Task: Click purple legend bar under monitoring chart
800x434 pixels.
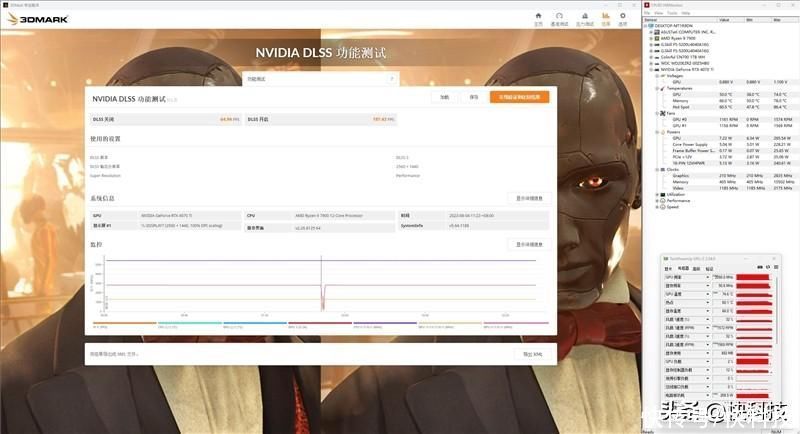Action: pos(385,323)
